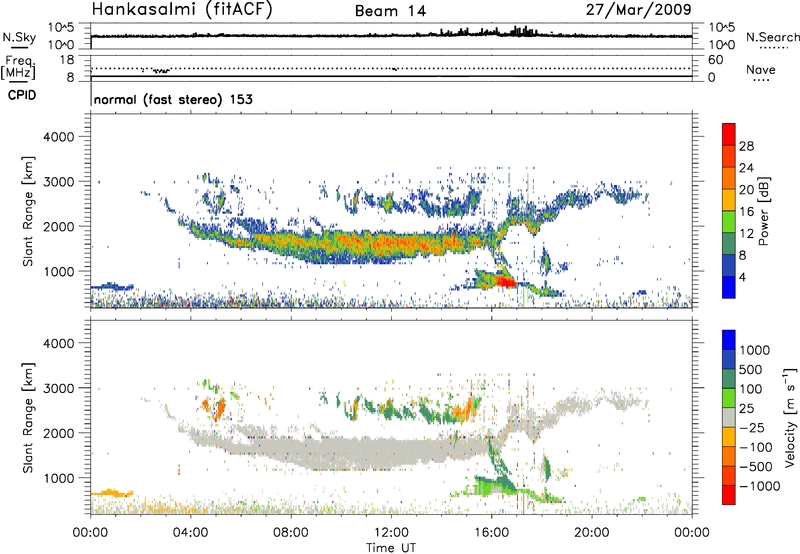Viewport: 800px width, 554px height.
Task: Select the red bottom segment of velocity colorbar
Action: point(729,495)
